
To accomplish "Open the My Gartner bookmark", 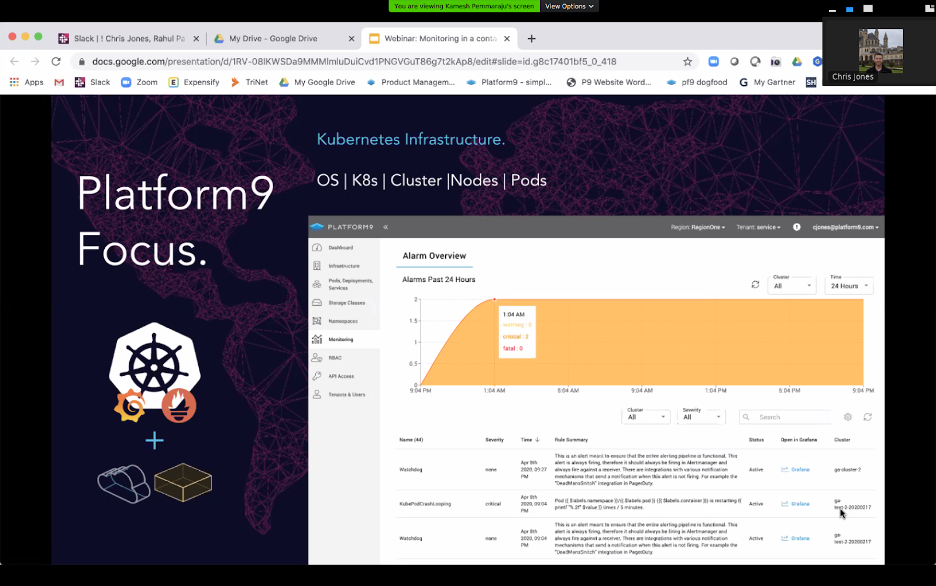I will pyautogui.click(x=767, y=82).
